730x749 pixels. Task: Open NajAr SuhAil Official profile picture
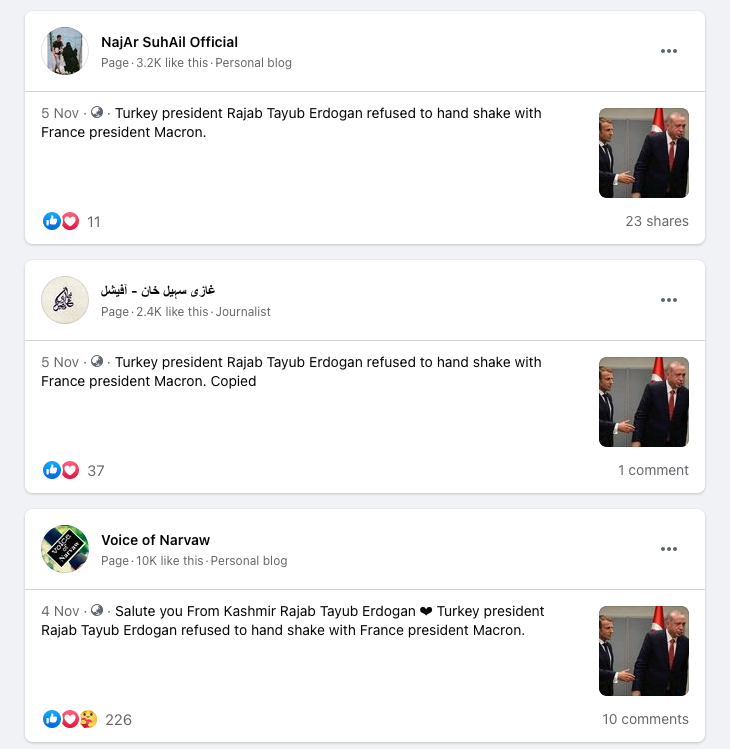click(65, 51)
